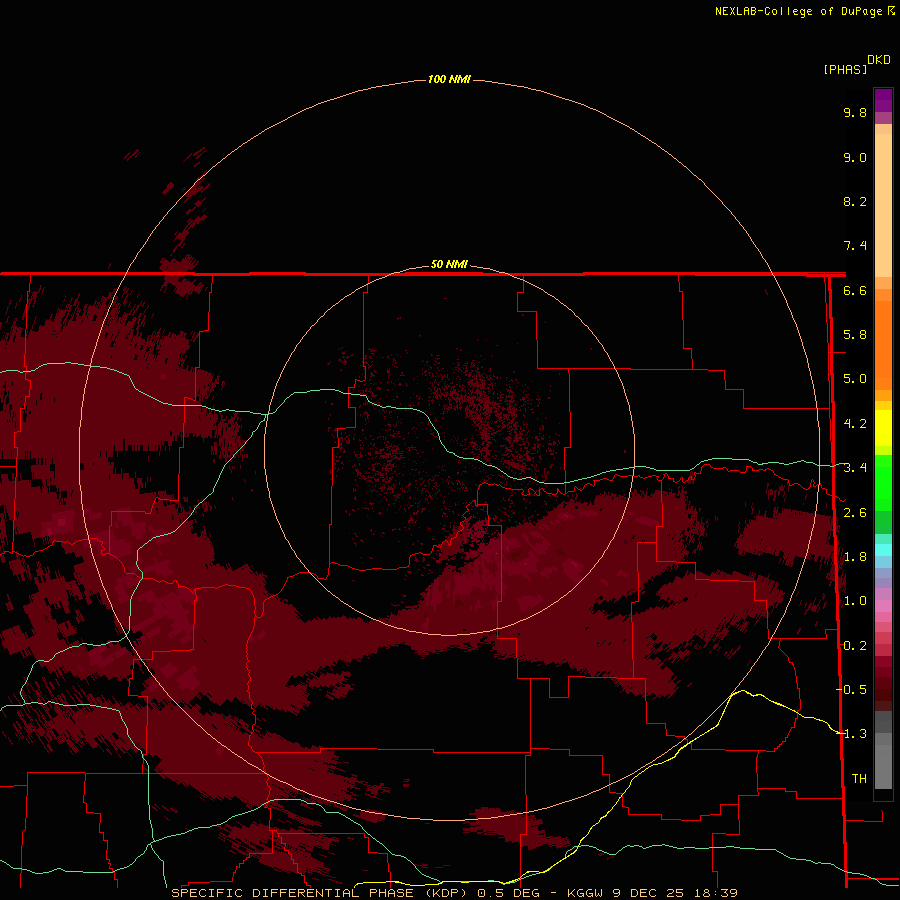
Task: Click the 1.8 scale value
Action: (855, 557)
